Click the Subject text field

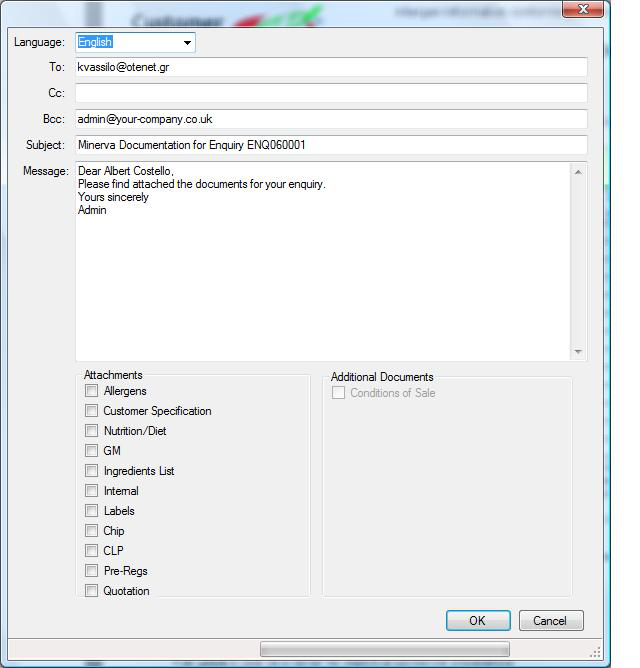click(330, 145)
